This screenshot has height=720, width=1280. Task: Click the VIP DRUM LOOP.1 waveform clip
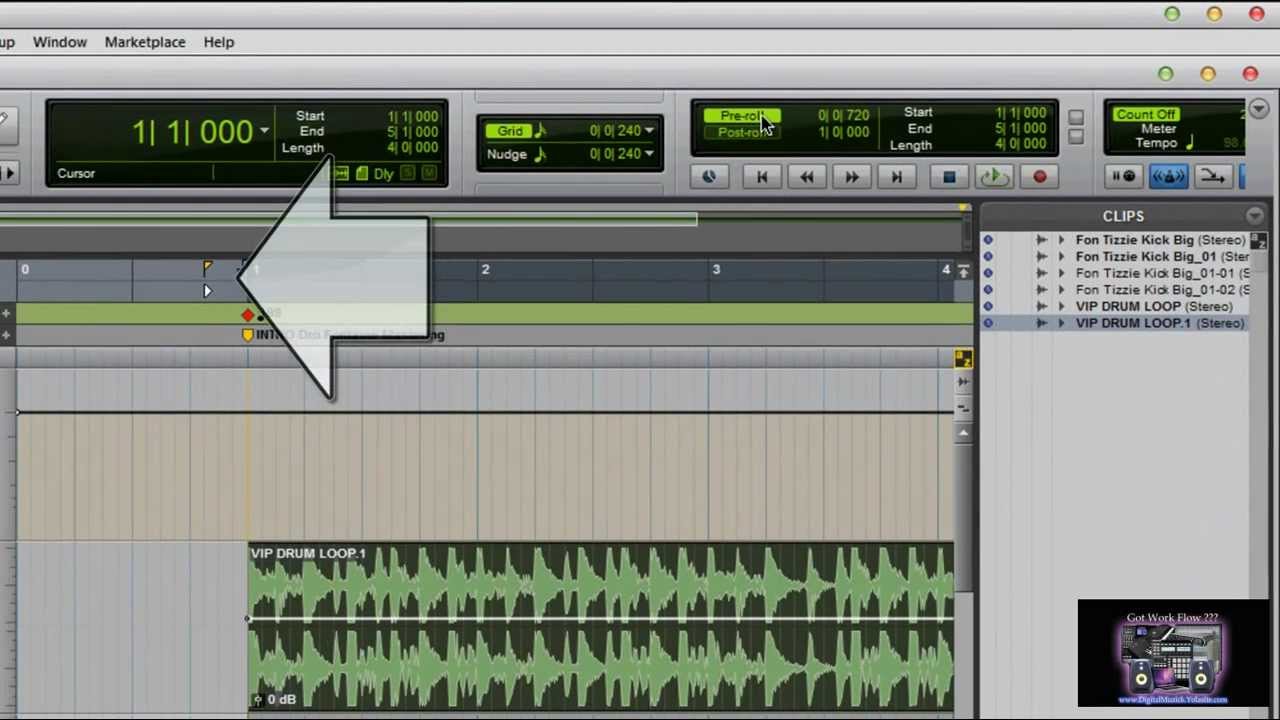601,628
